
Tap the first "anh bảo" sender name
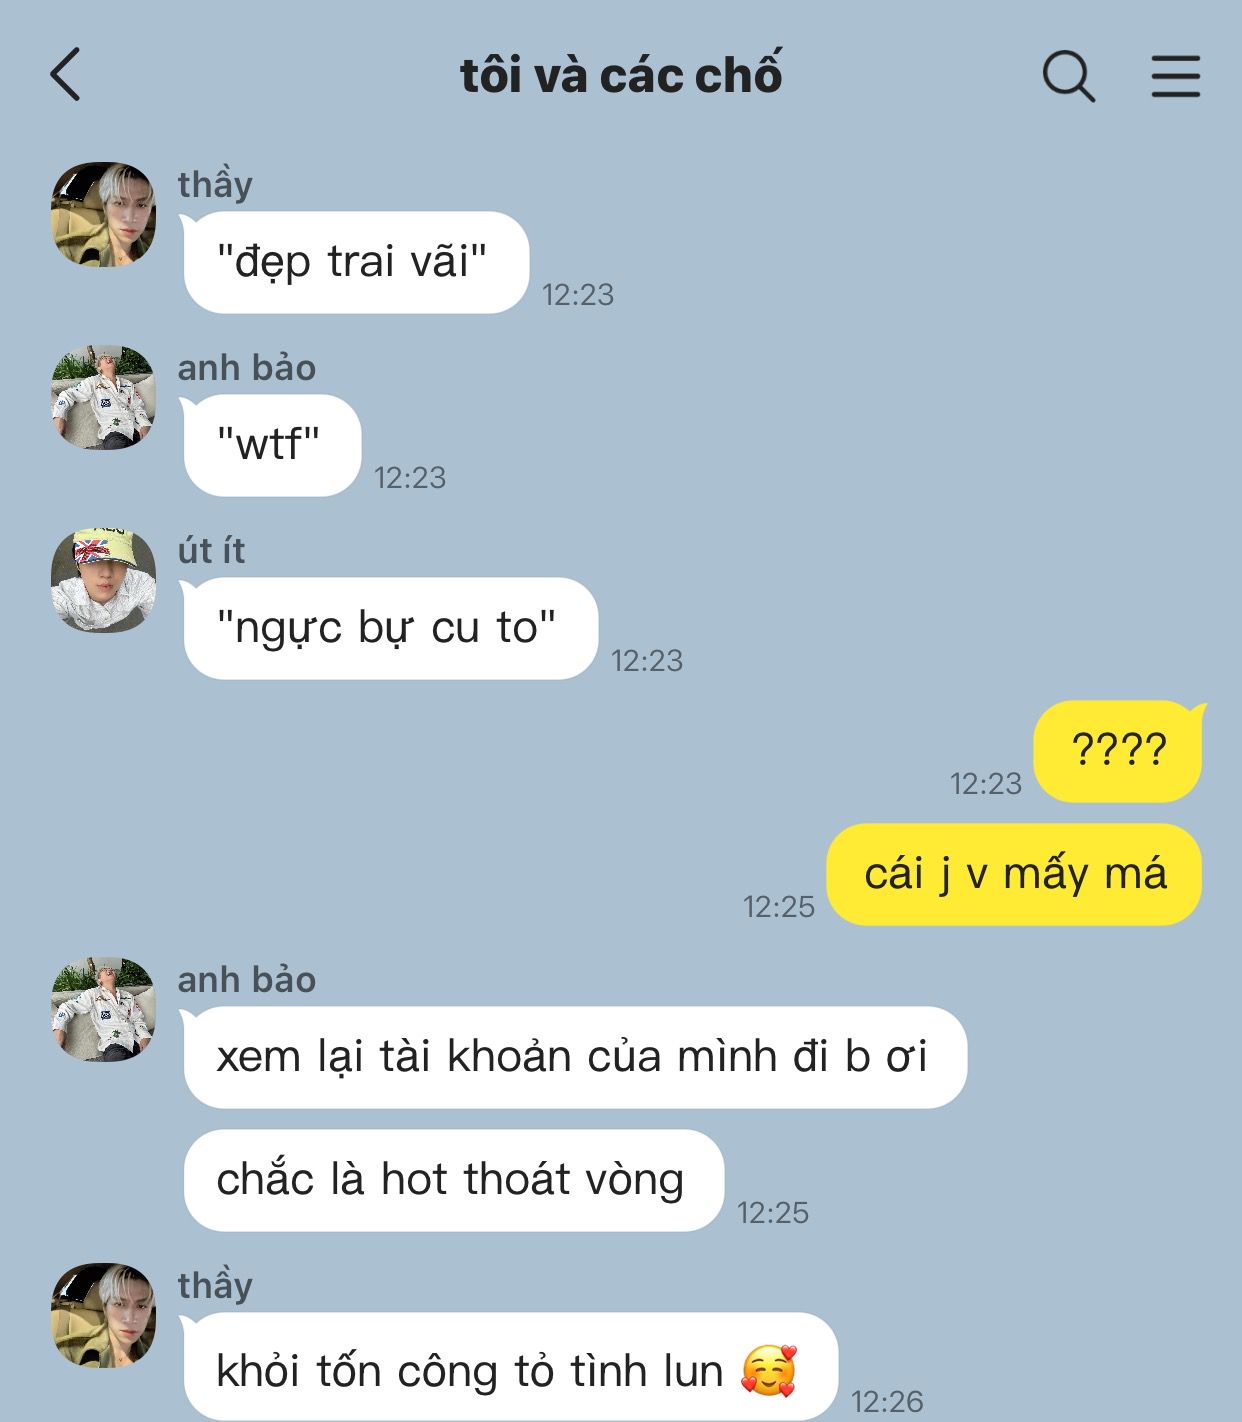247,367
